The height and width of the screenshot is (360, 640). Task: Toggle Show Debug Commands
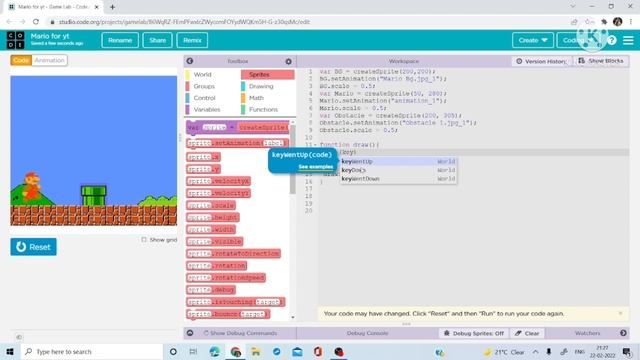point(240,333)
